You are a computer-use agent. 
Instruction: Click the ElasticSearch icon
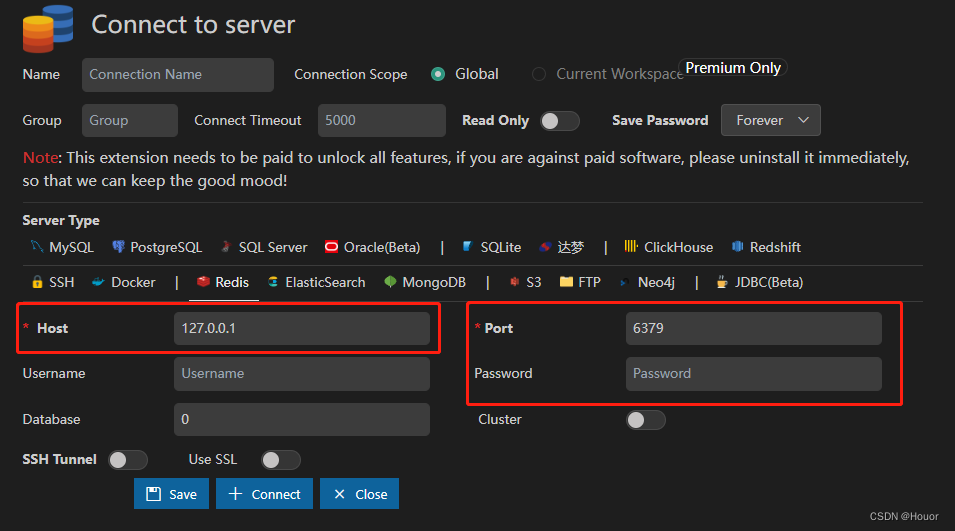click(273, 282)
